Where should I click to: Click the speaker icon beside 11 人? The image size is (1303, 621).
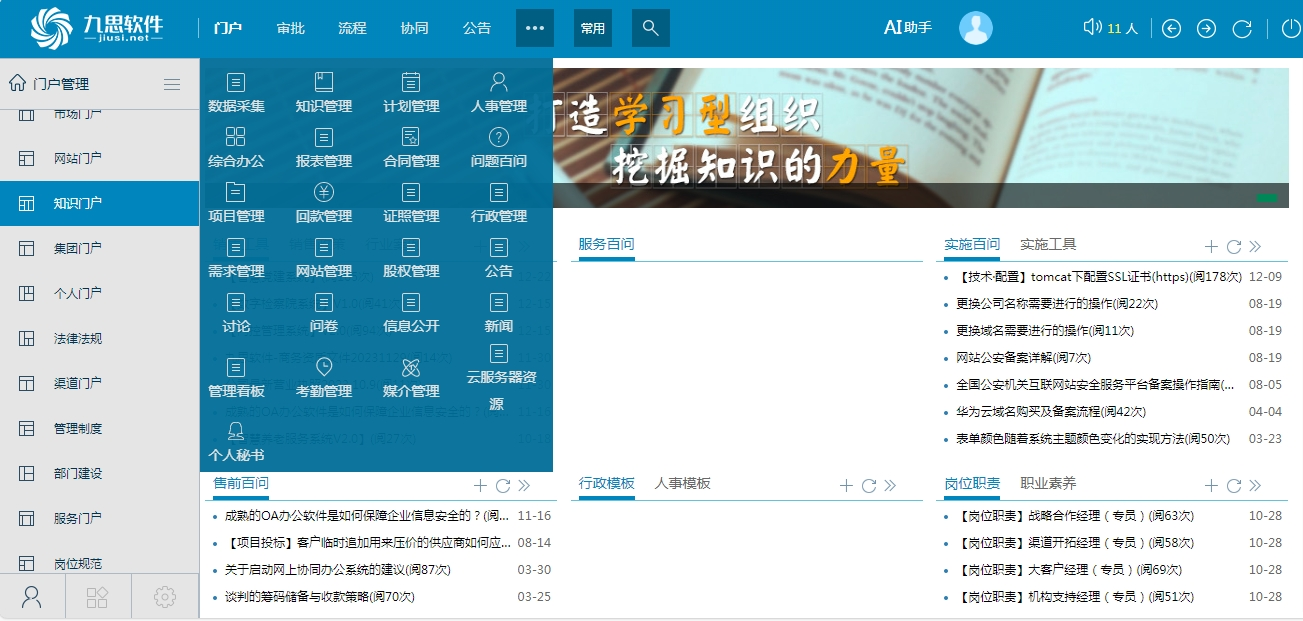click(x=1092, y=28)
